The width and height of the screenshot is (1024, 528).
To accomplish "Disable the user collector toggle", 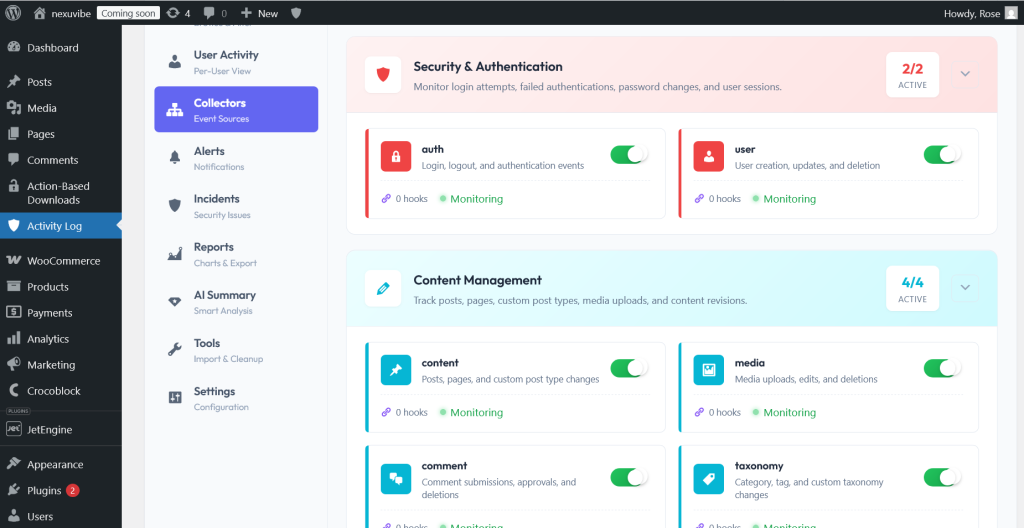I will (942, 155).
